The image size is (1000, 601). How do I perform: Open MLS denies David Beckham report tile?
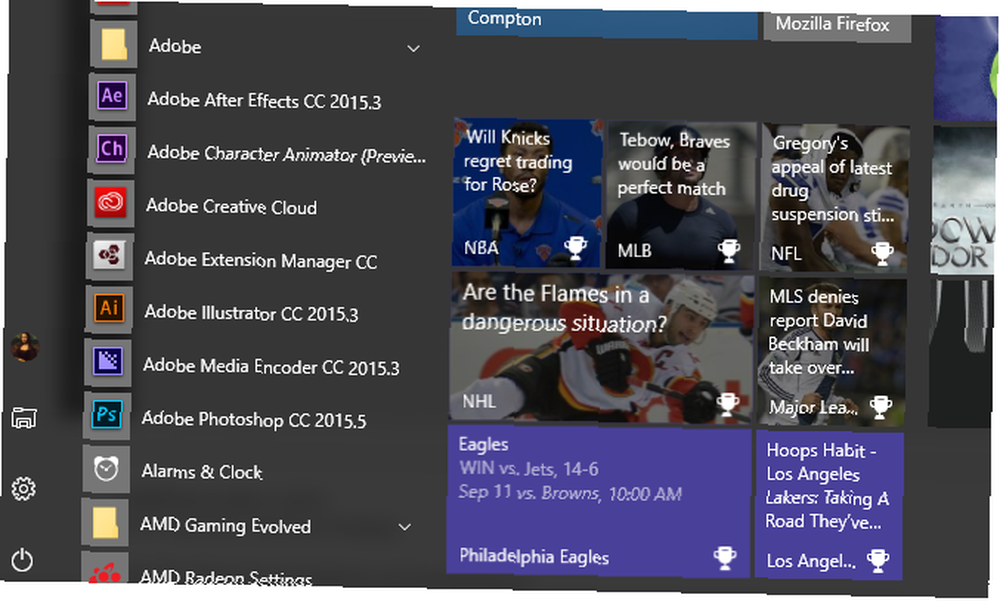(x=832, y=352)
